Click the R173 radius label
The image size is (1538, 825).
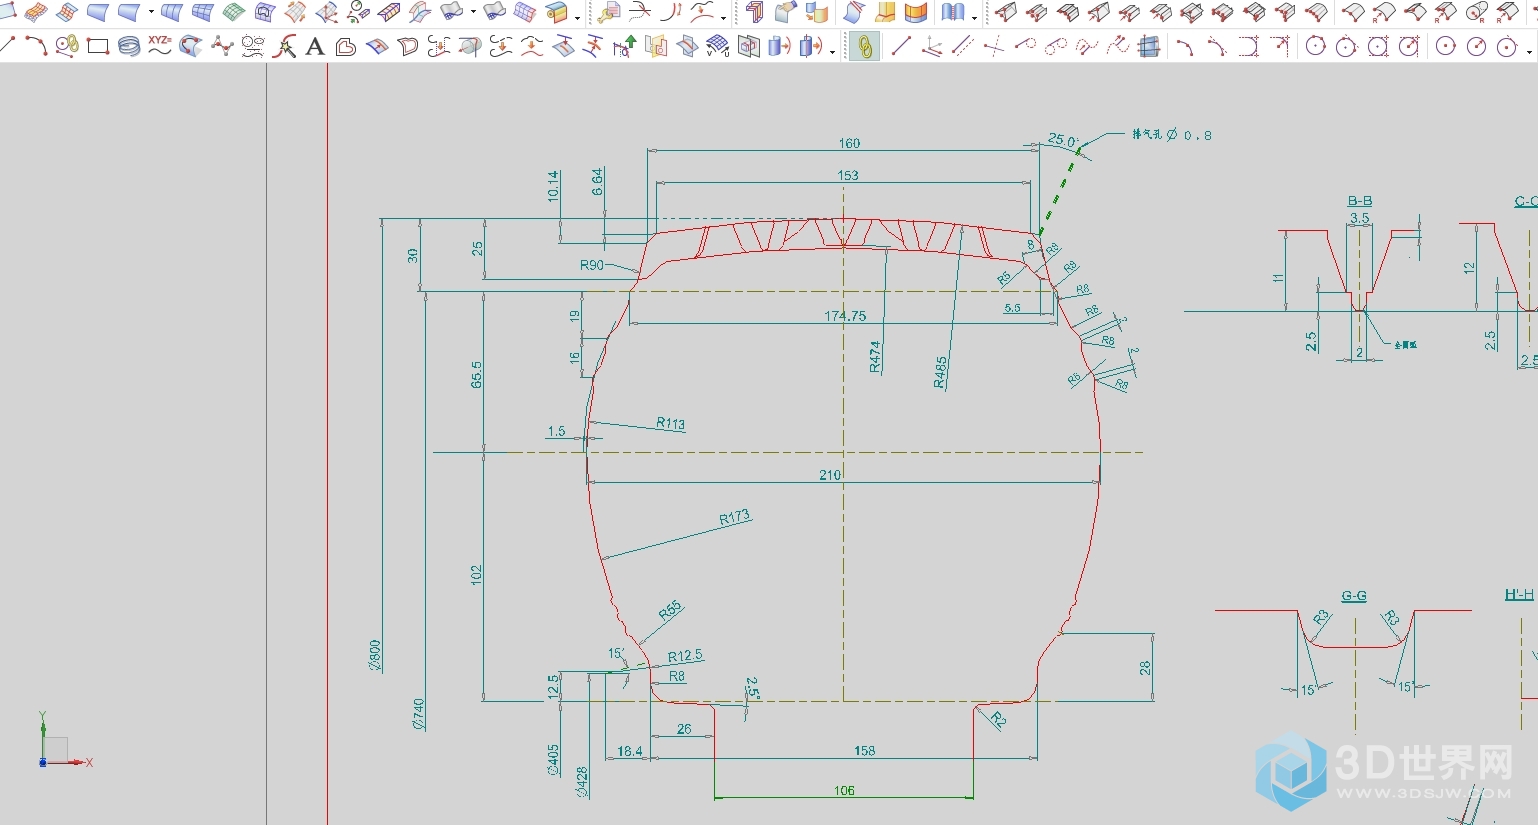[x=735, y=517]
